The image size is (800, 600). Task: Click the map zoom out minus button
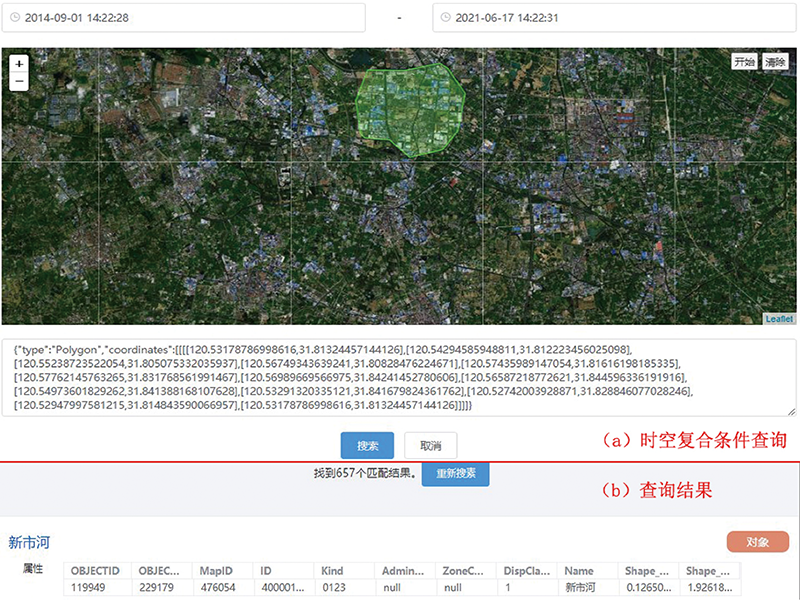point(19,82)
